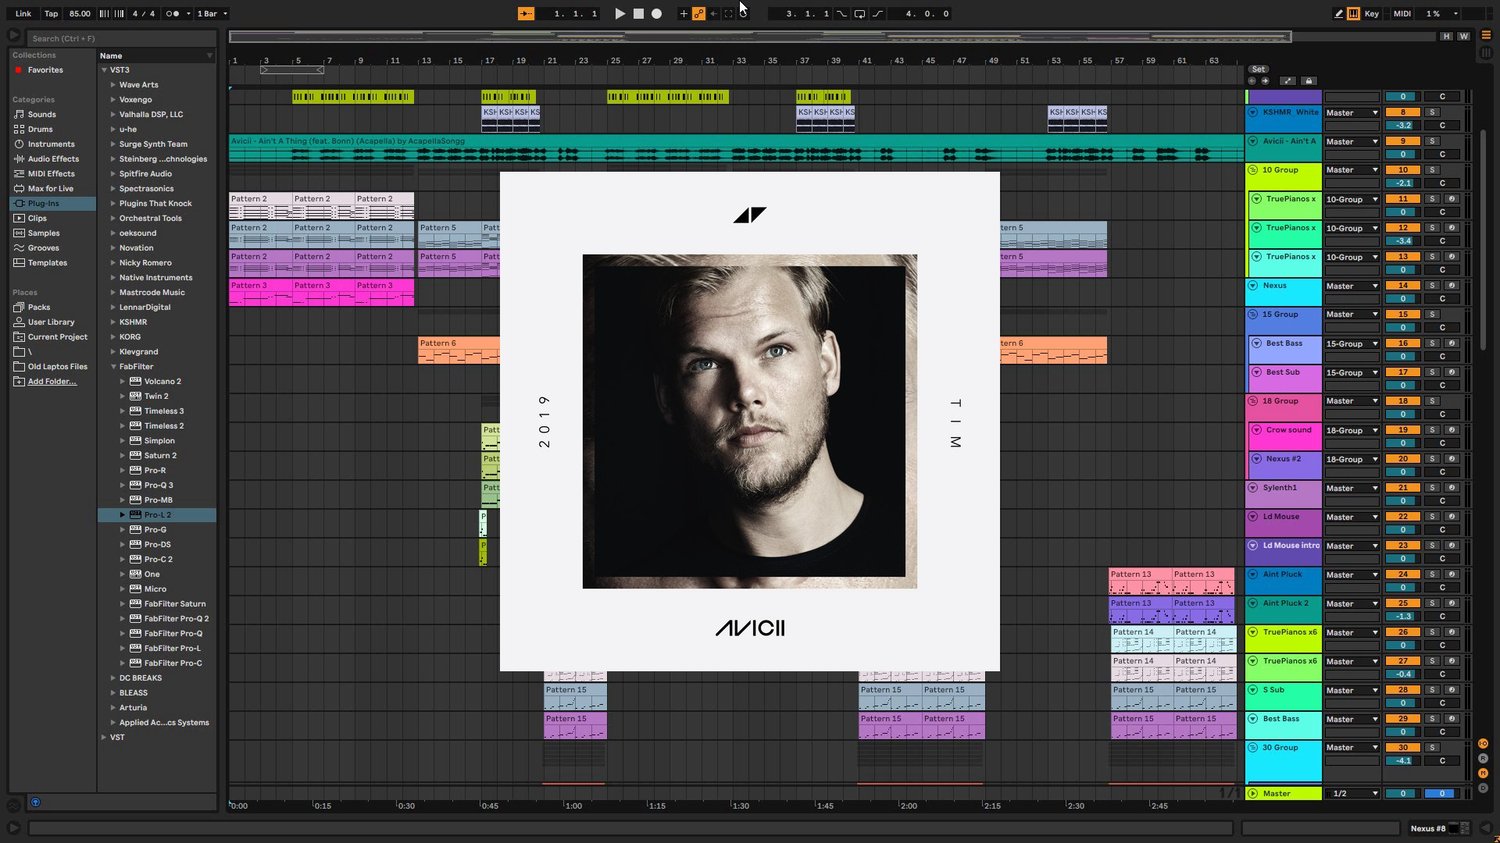The image size is (1500, 843).
Task: Solo the Ld Mouse track
Action: pyautogui.click(x=1432, y=517)
